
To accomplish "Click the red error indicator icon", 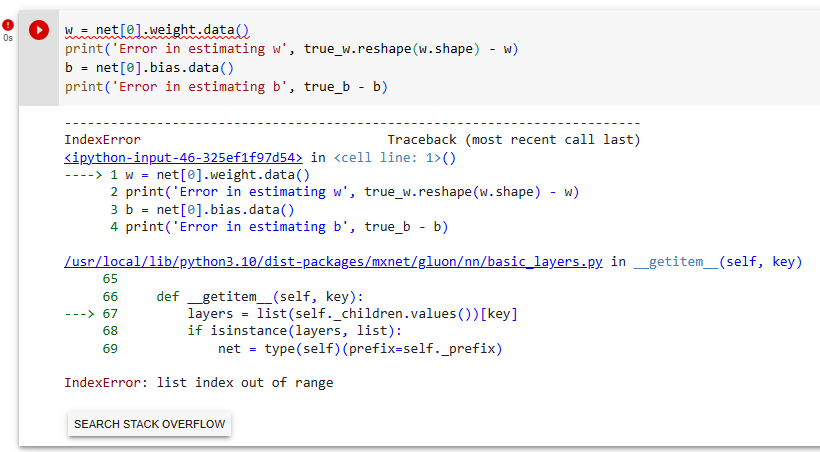I will coord(8,25).
